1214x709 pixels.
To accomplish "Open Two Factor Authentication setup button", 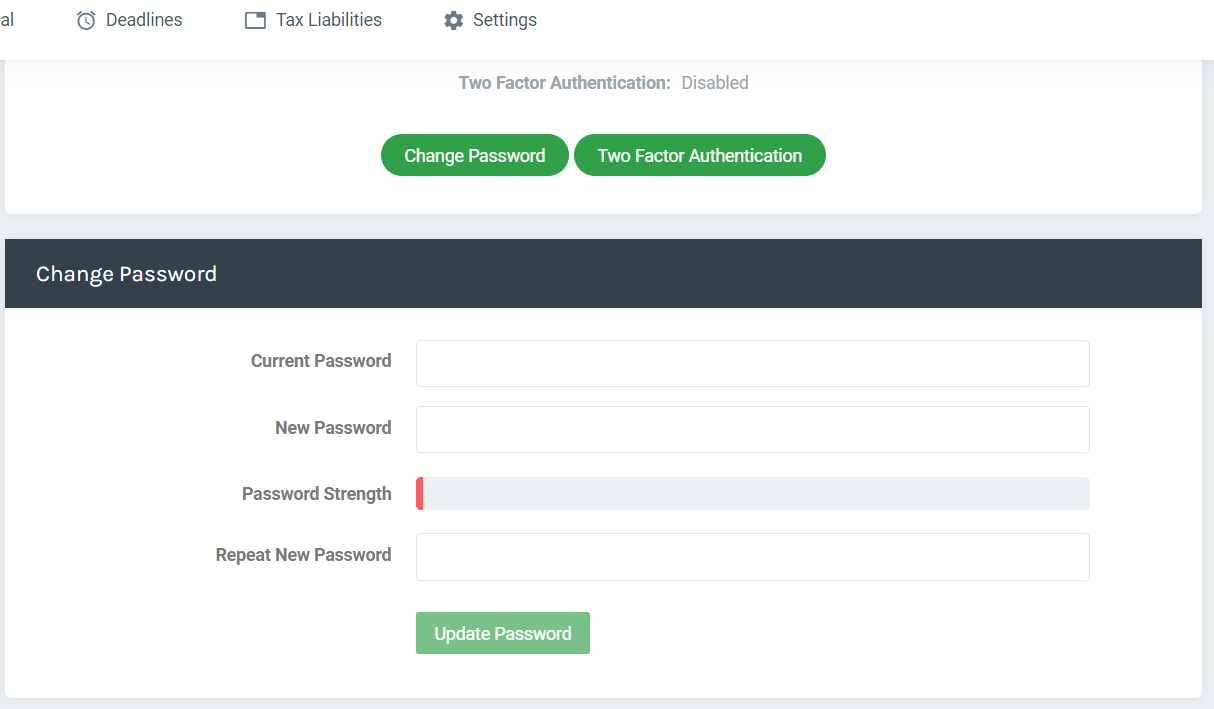I will tap(699, 155).
